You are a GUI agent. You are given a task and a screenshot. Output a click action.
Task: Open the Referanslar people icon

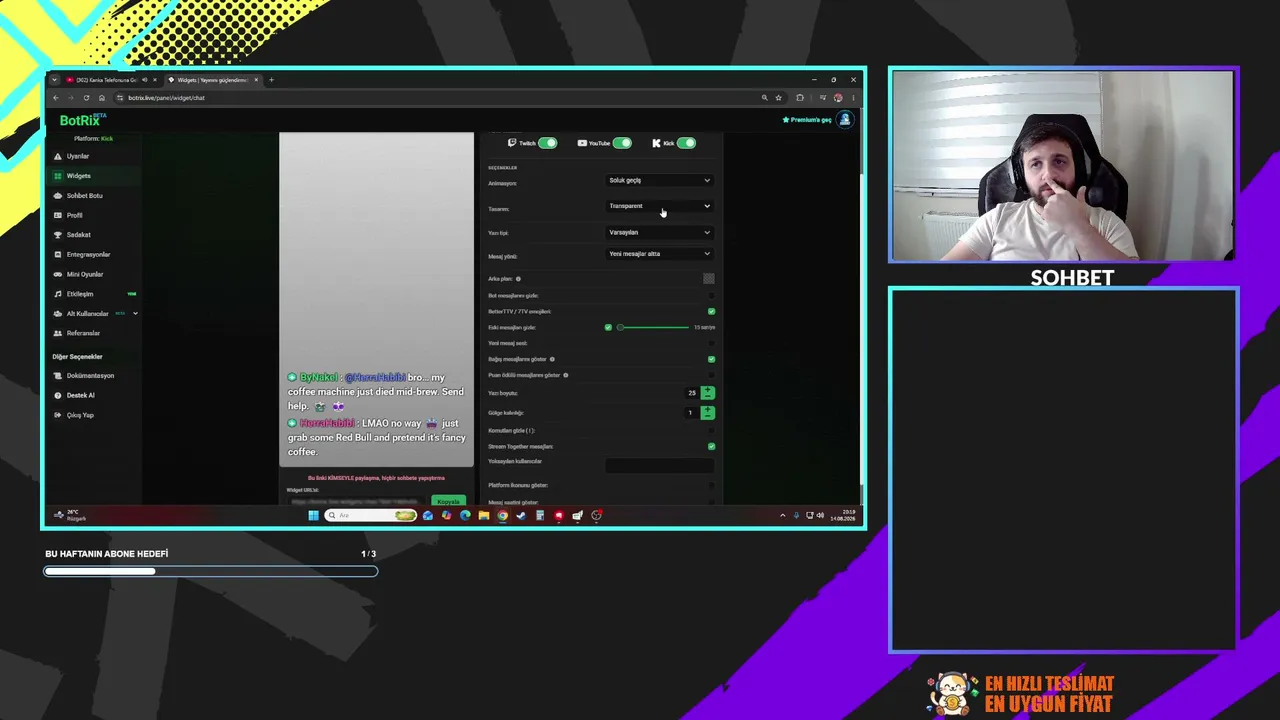(57, 333)
